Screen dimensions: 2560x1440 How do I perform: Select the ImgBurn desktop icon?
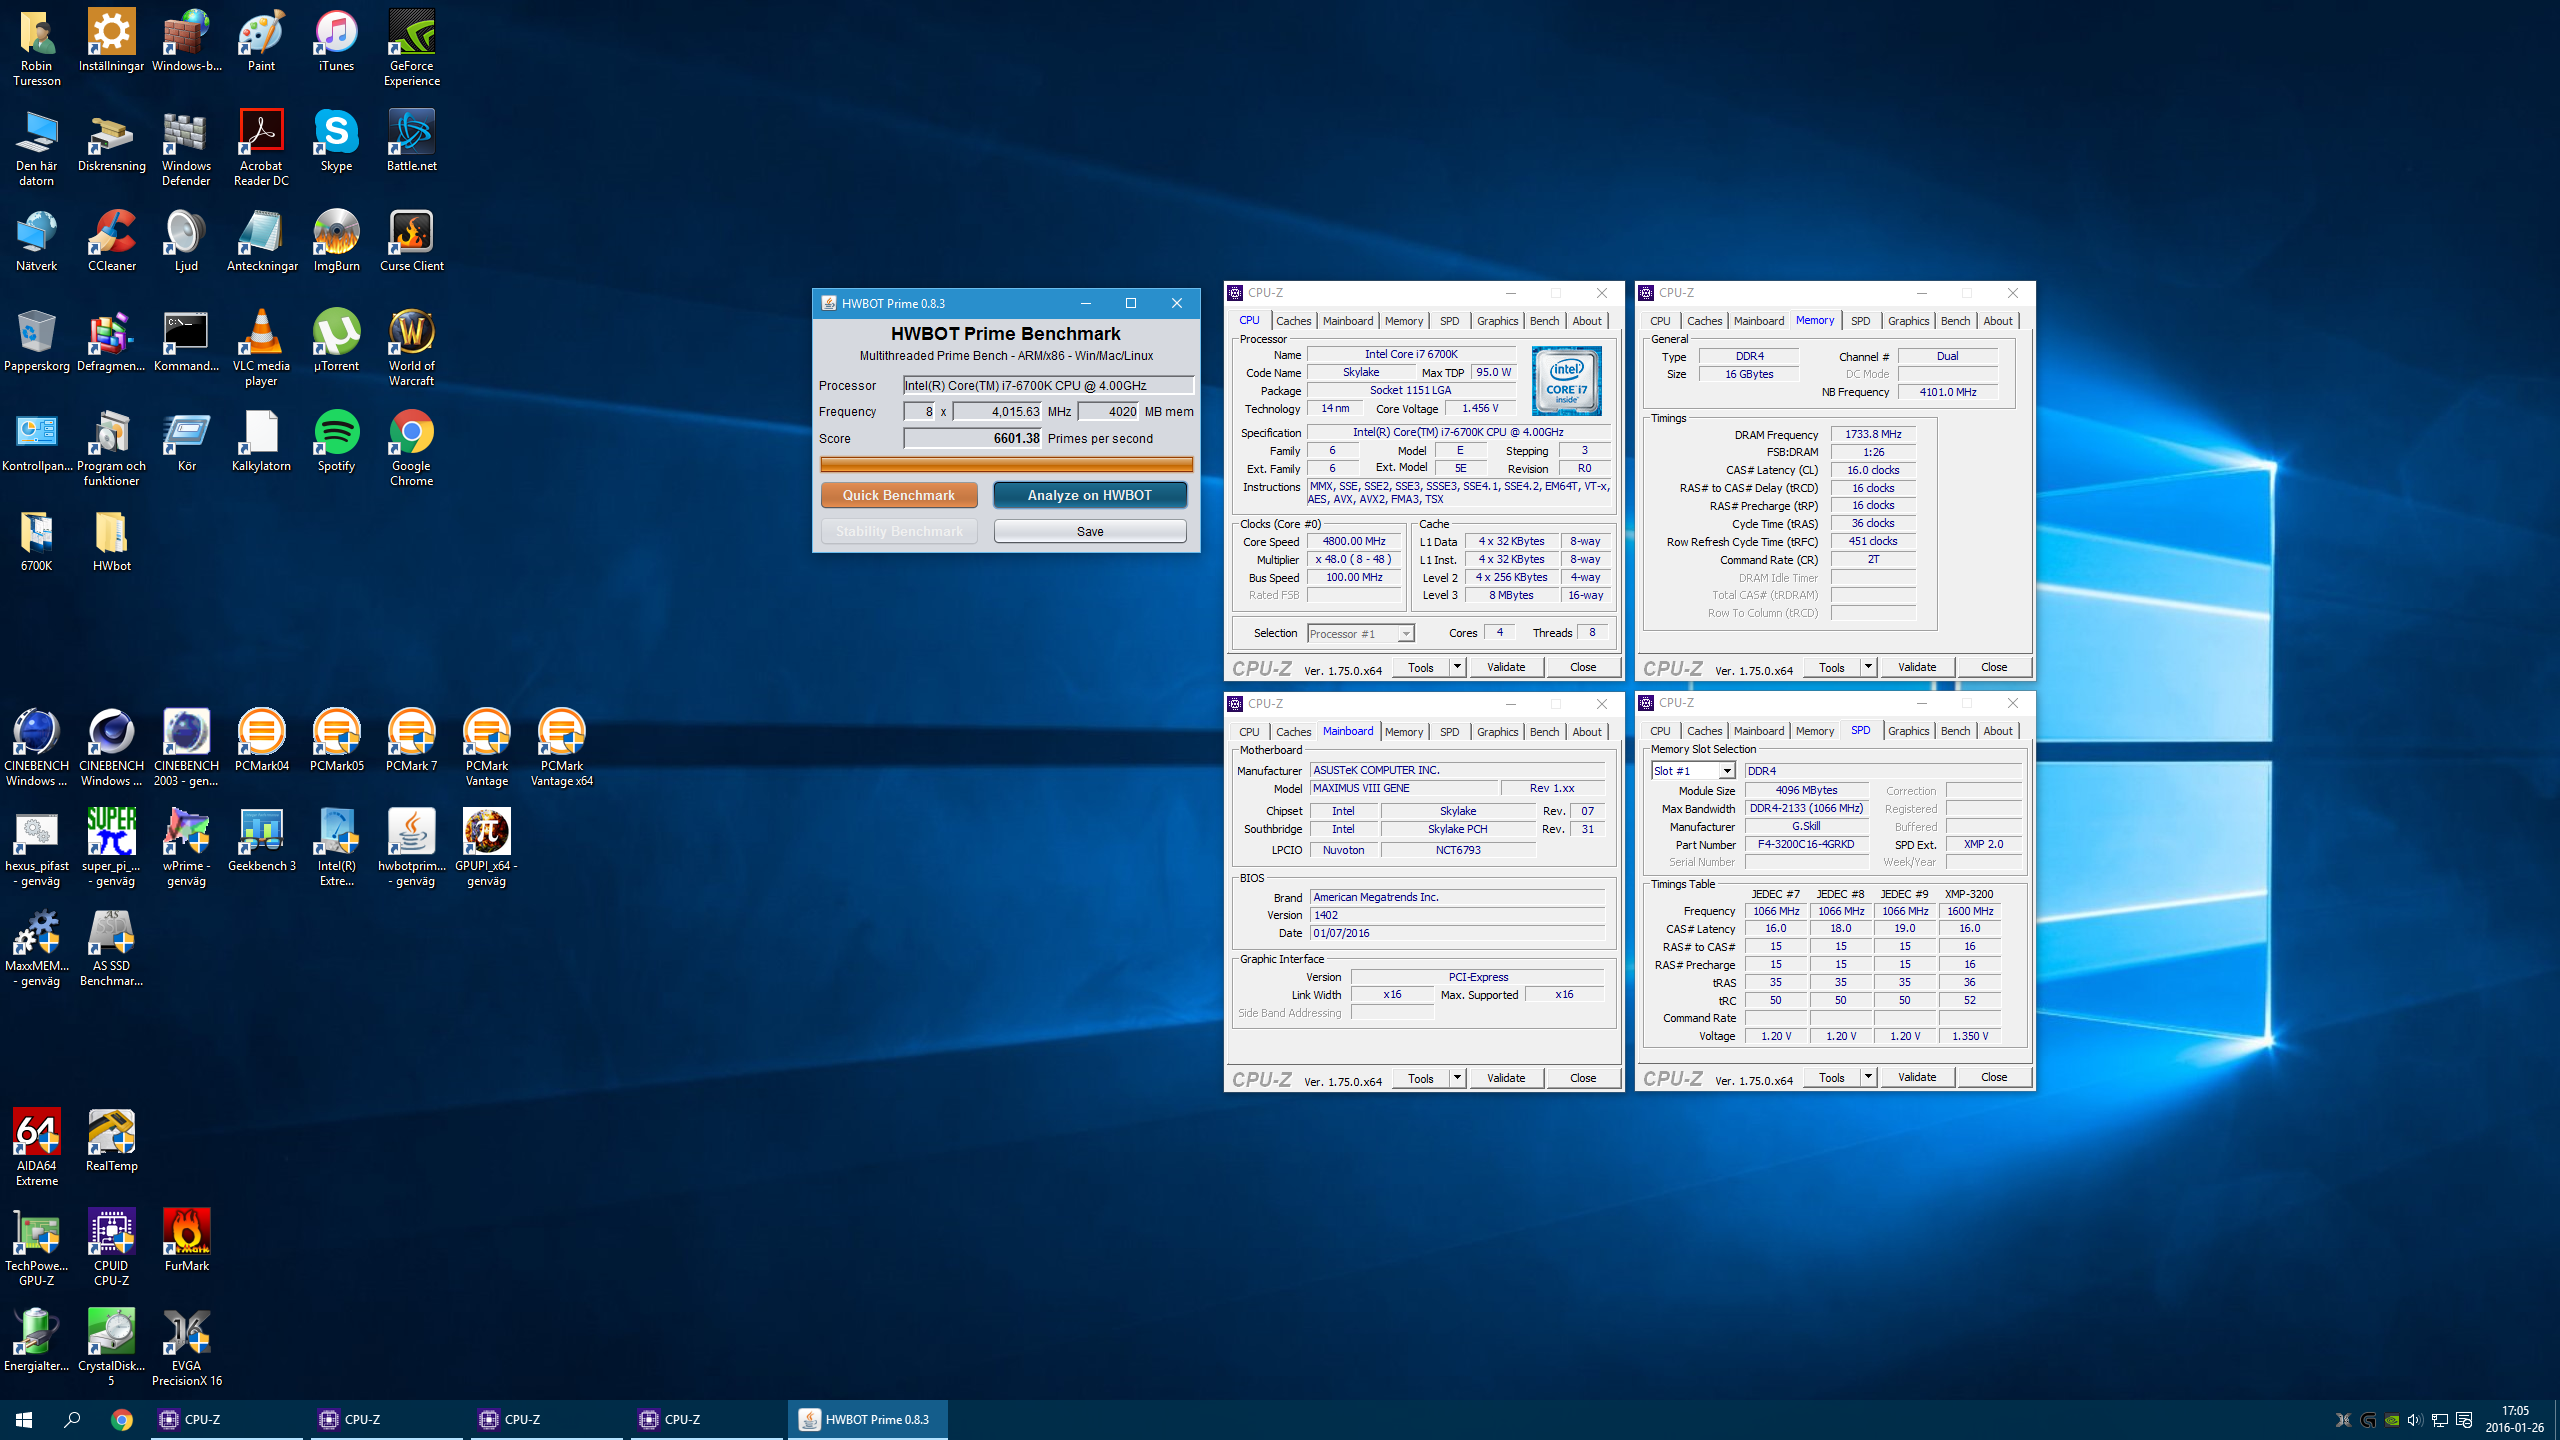(336, 240)
